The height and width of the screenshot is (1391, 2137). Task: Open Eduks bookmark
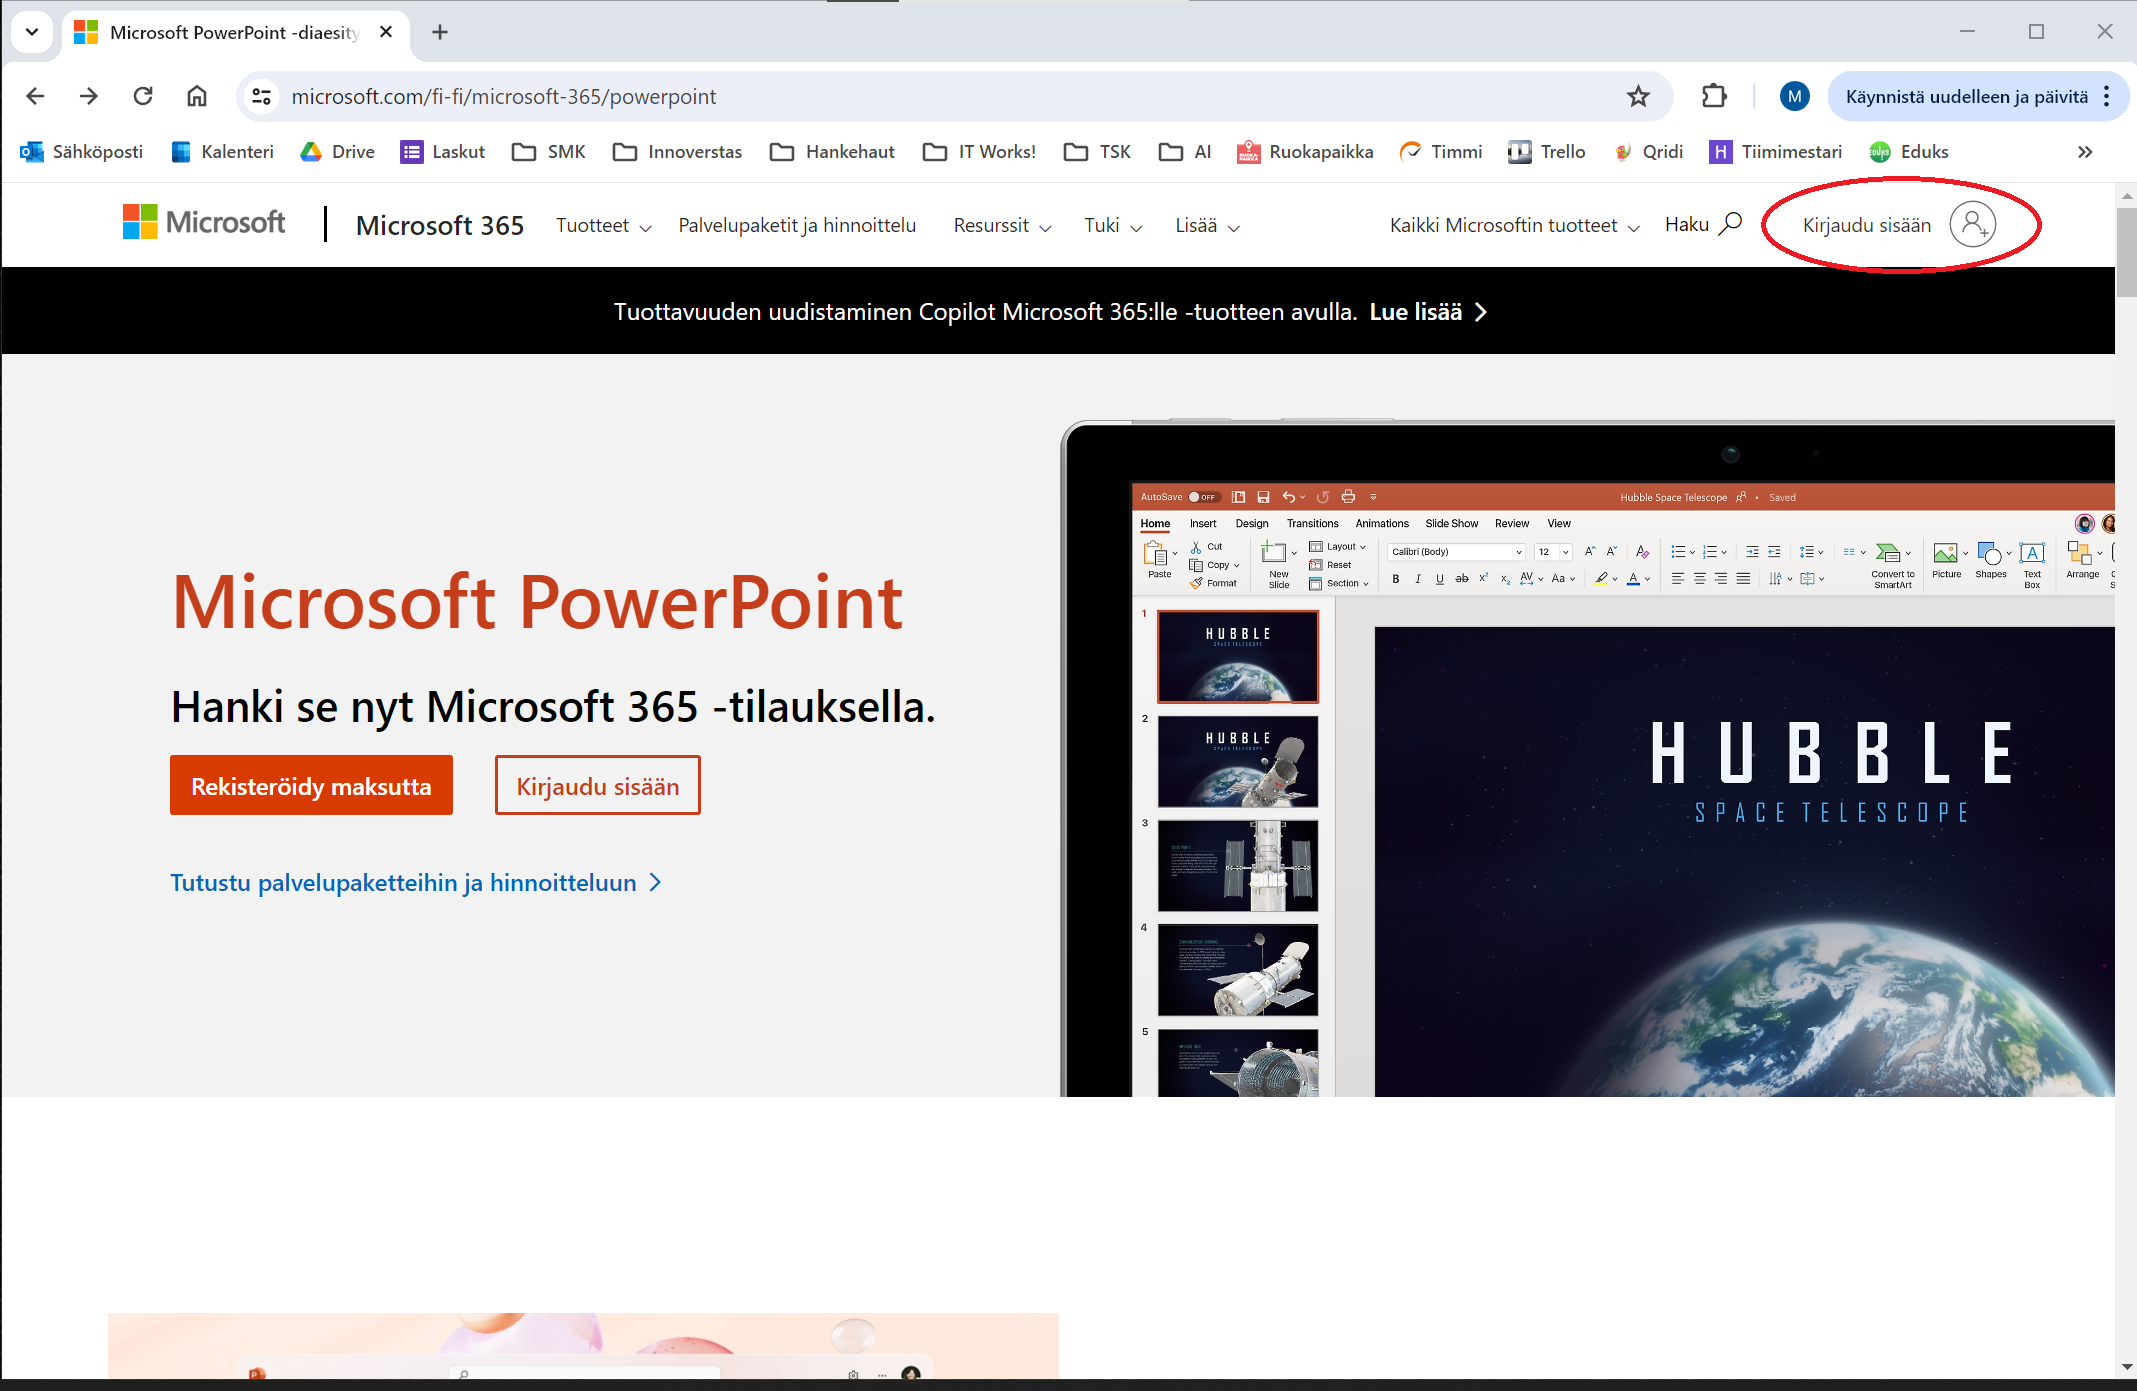coord(1908,152)
